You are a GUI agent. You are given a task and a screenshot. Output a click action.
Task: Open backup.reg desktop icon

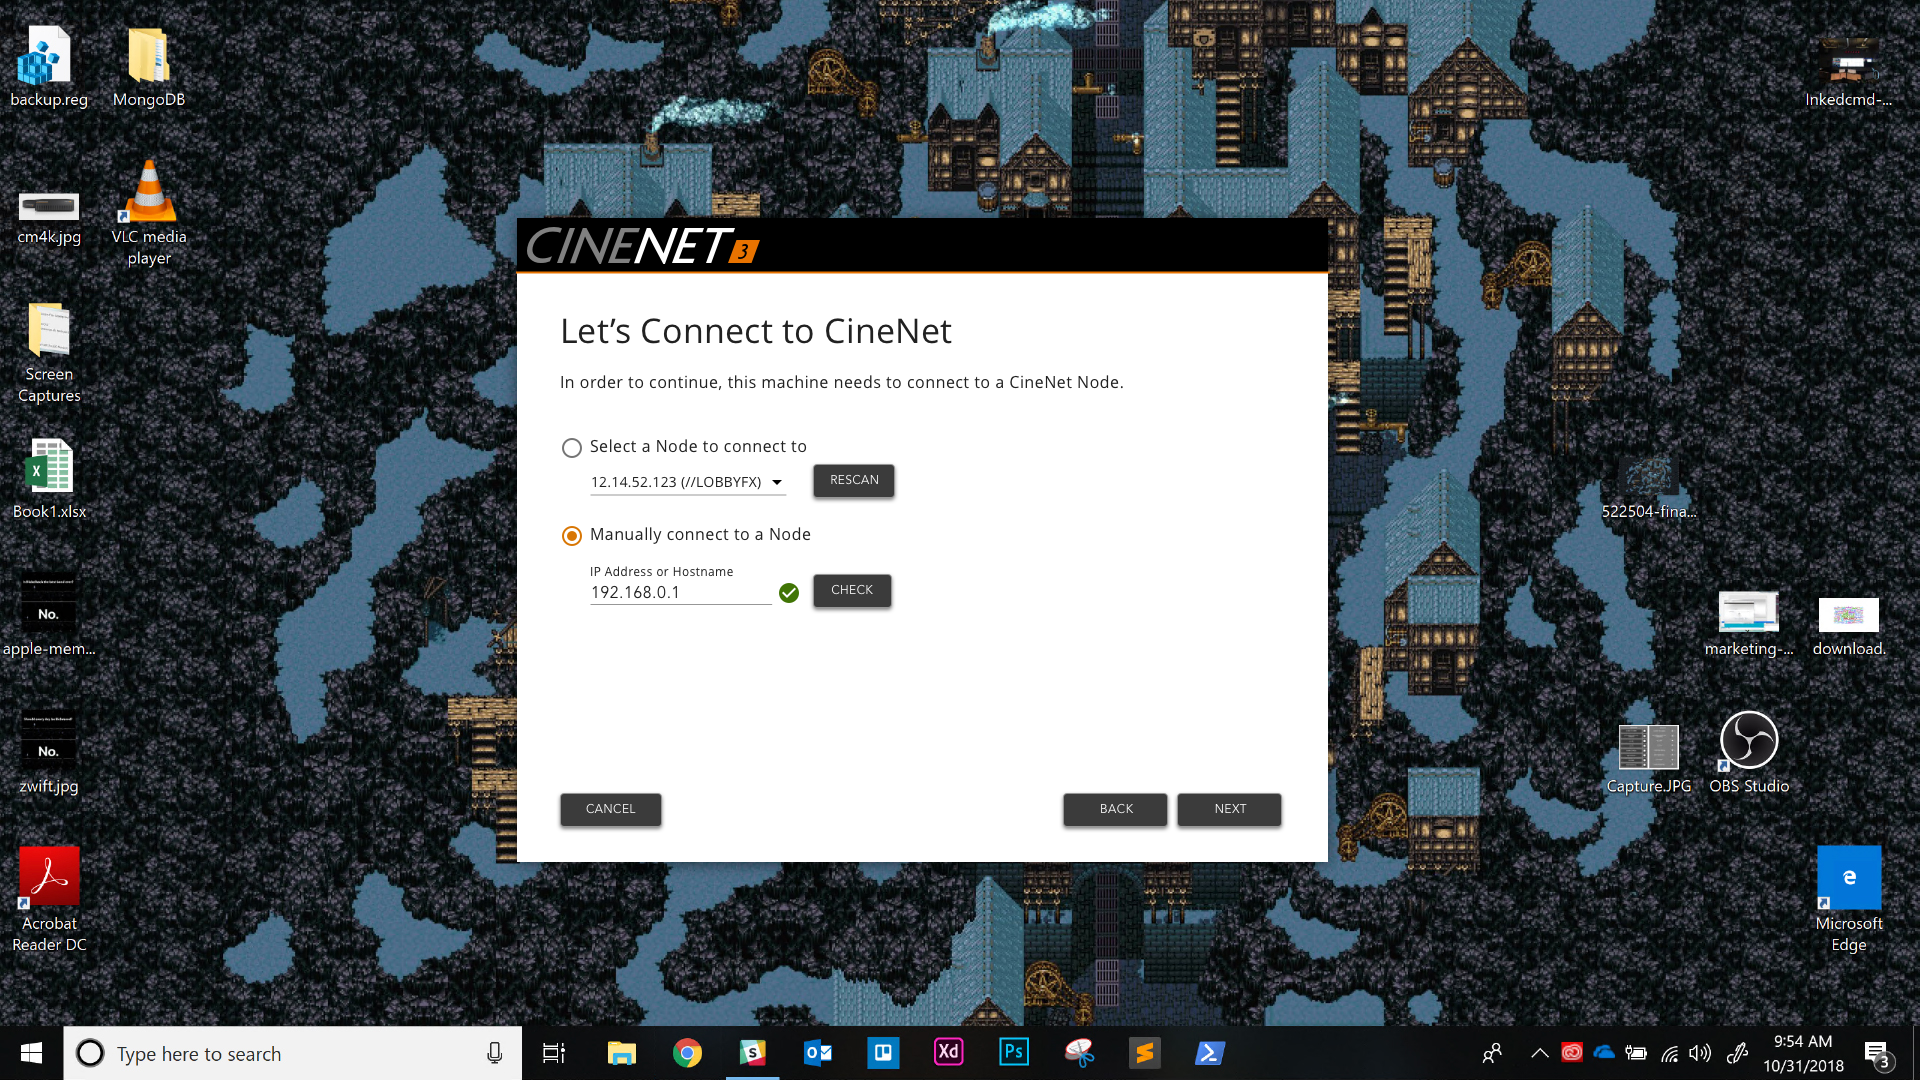(x=48, y=67)
